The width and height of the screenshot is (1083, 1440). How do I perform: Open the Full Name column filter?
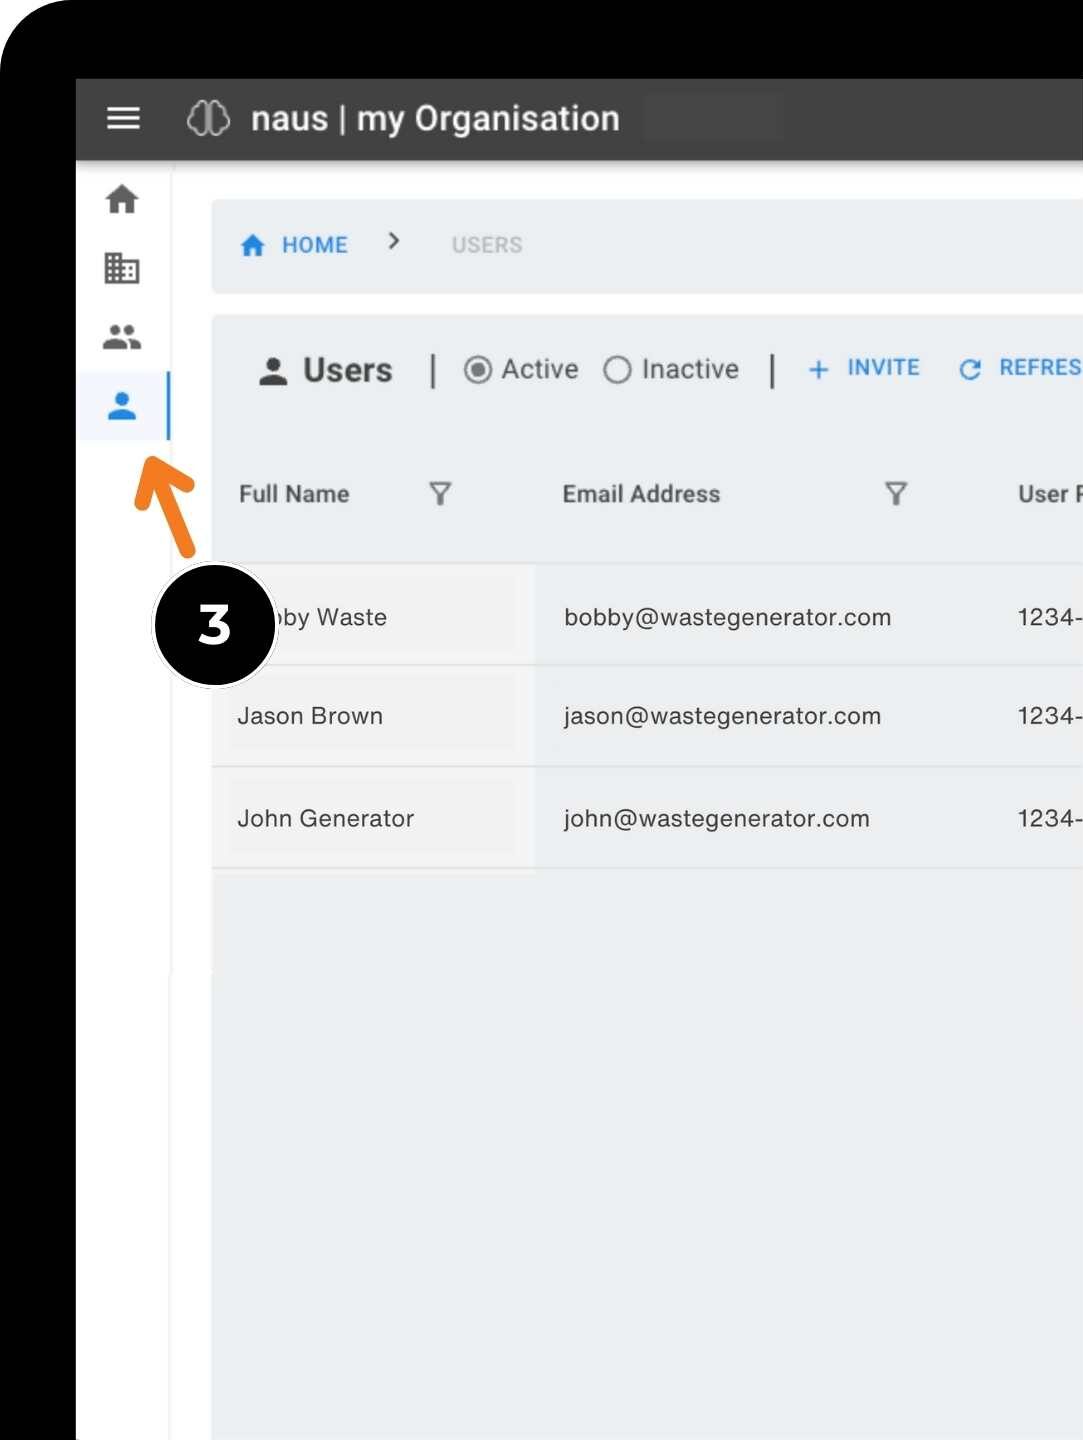click(440, 493)
